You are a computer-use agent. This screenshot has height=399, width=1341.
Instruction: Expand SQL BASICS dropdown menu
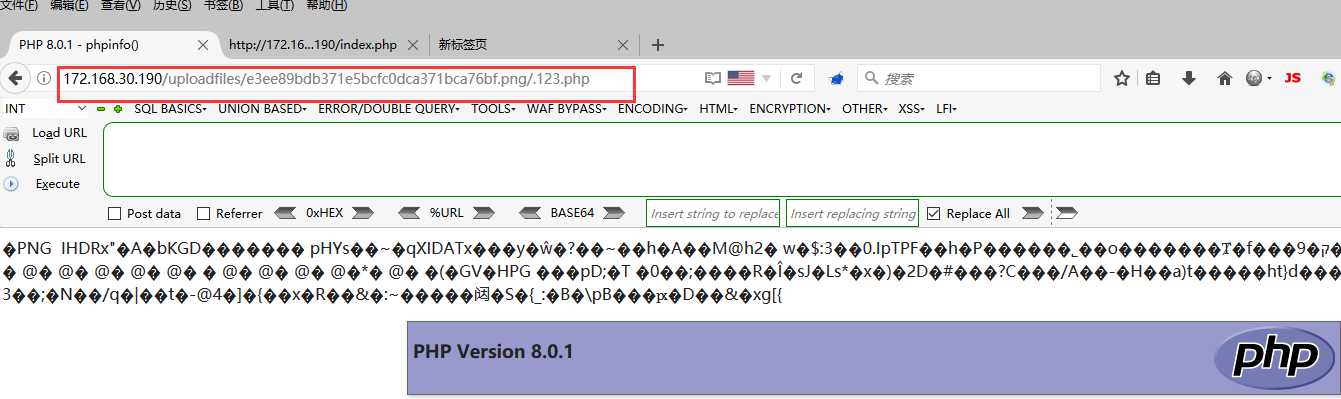click(170, 108)
